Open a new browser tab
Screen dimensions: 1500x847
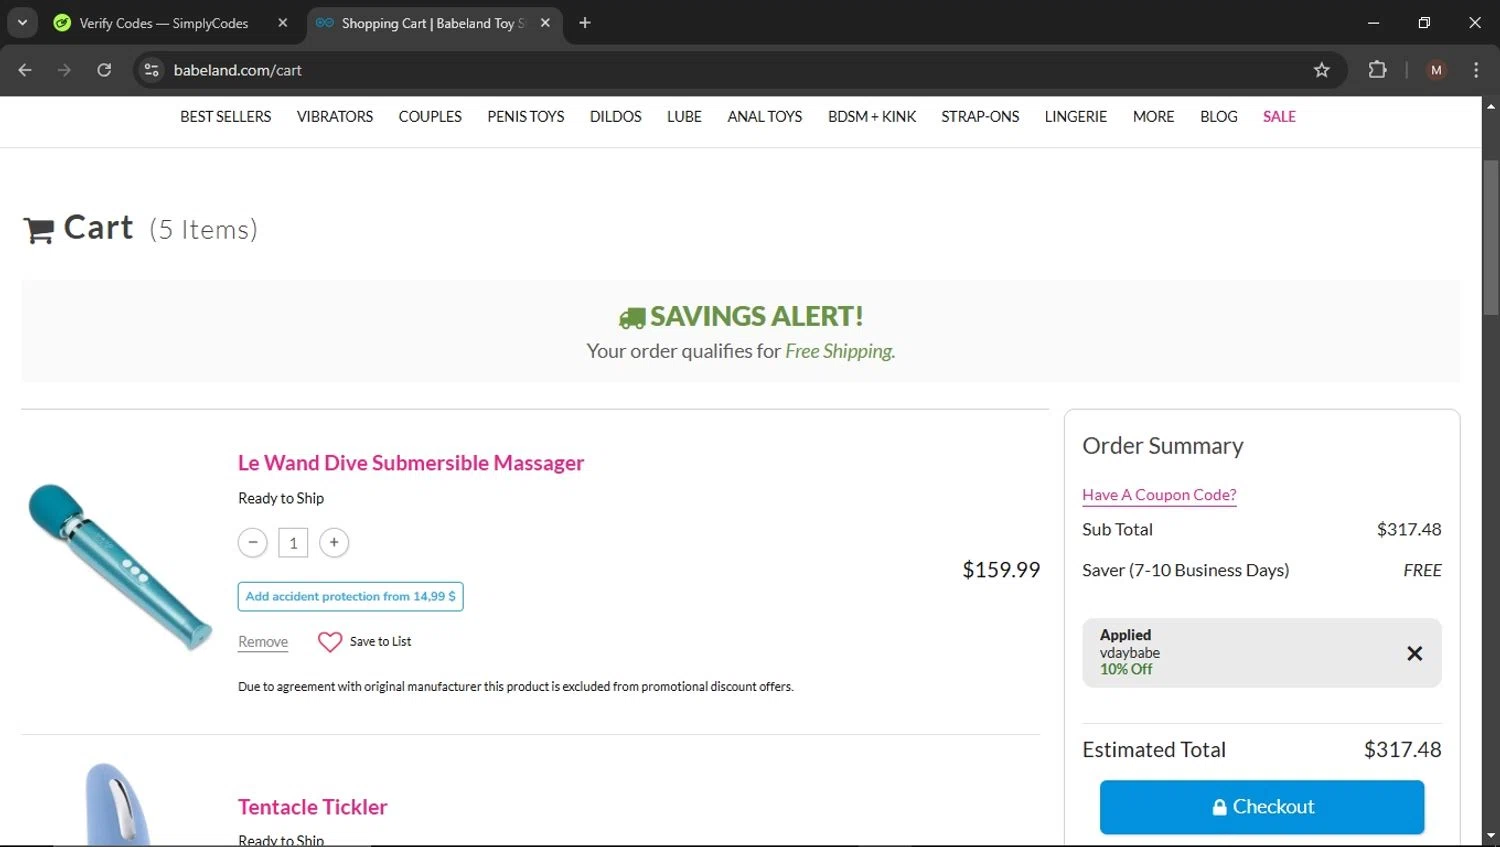point(585,23)
